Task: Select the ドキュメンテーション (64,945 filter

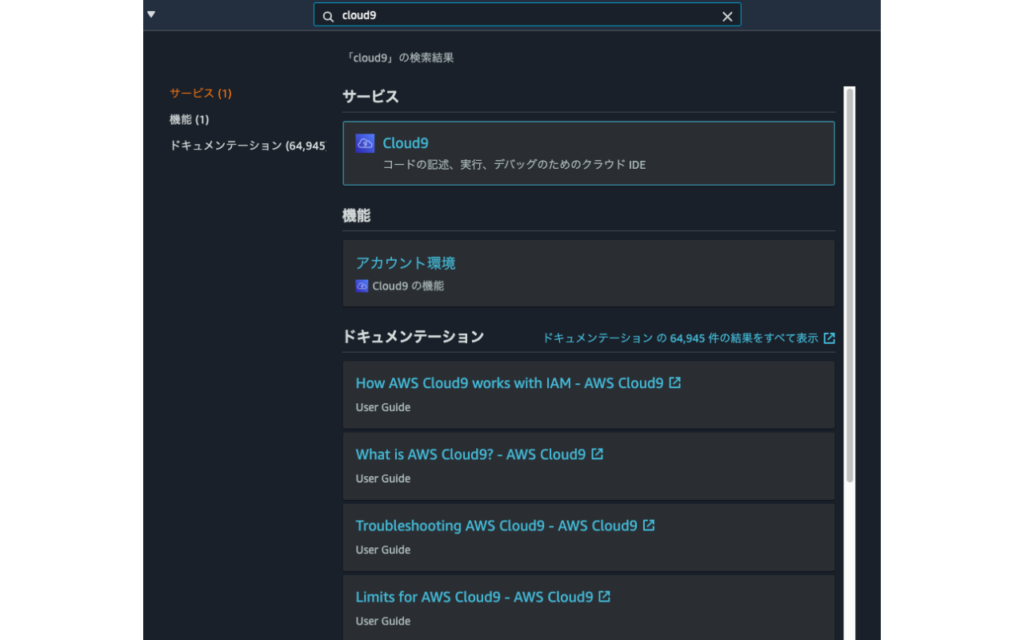Action: (248, 146)
